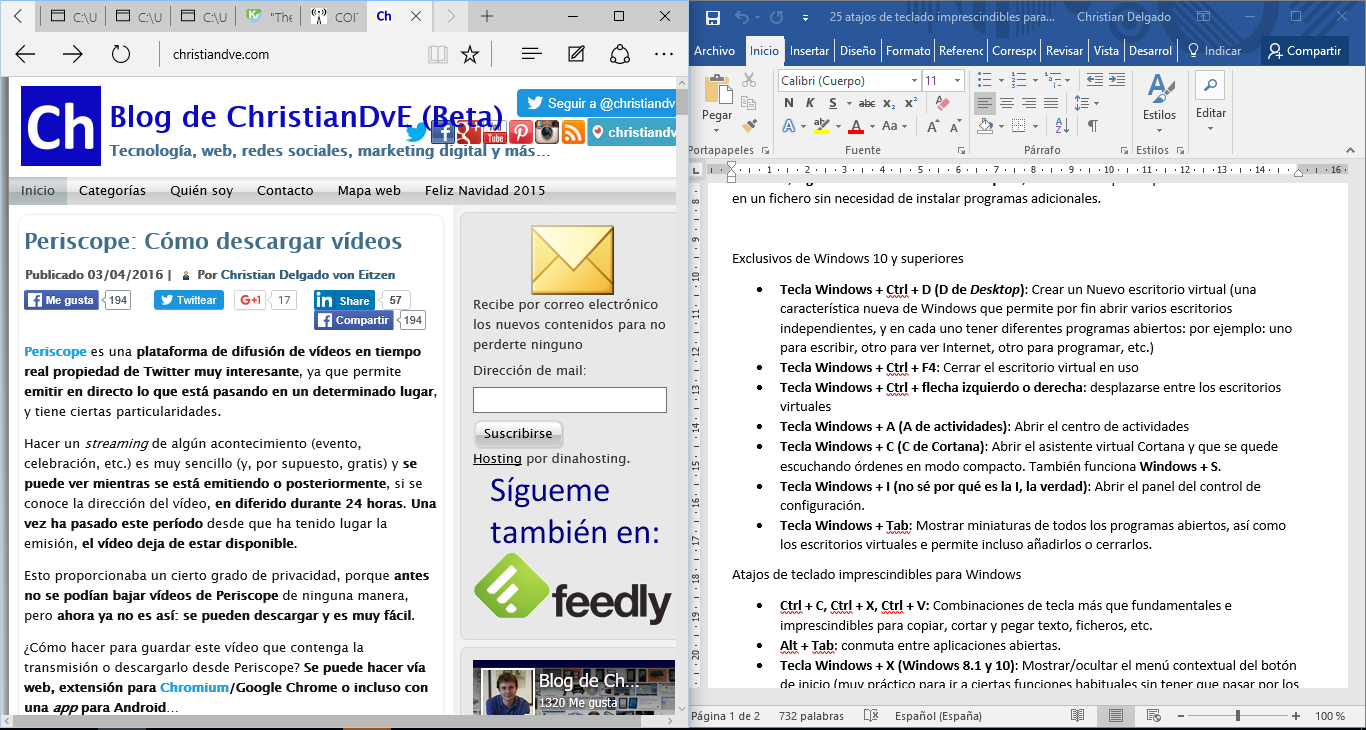Image resolution: width=1366 pixels, height=730 pixels.
Task: Click the zoom slider handle in Word
Action: 1238,716
